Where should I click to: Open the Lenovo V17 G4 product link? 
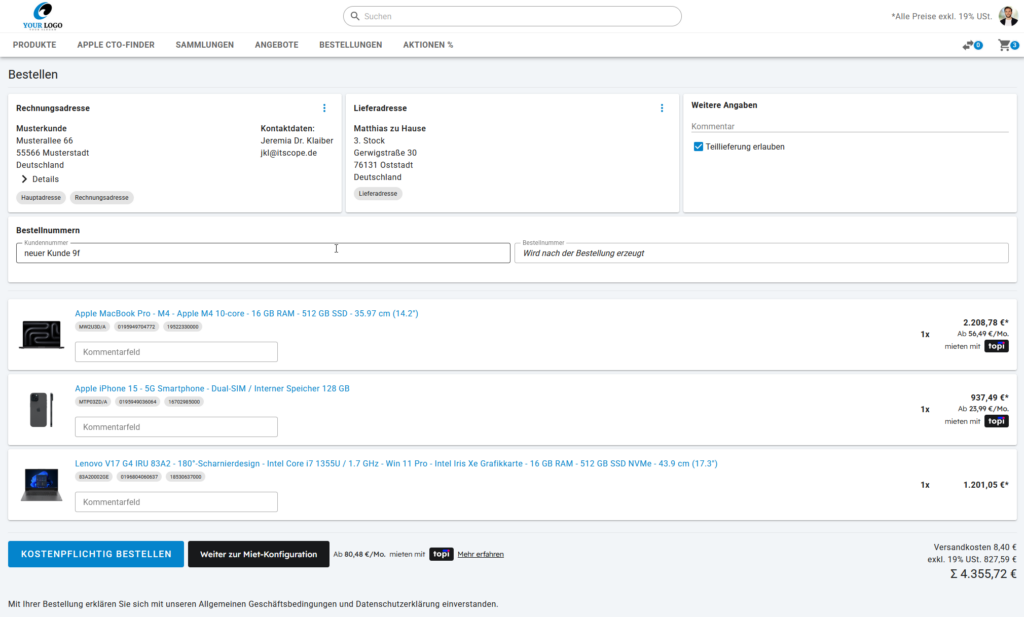[x=396, y=464]
